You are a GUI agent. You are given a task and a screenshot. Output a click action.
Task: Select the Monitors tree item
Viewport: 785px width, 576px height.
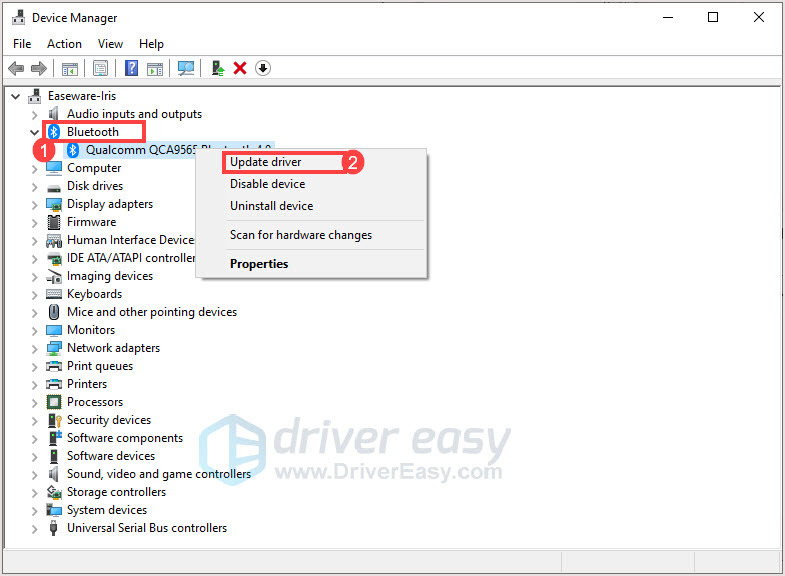click(90, 330)
